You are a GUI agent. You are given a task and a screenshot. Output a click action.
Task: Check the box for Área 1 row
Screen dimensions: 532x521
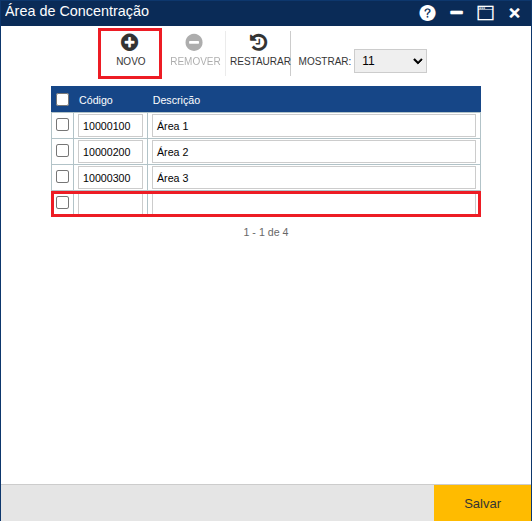(x=62, y=124)
